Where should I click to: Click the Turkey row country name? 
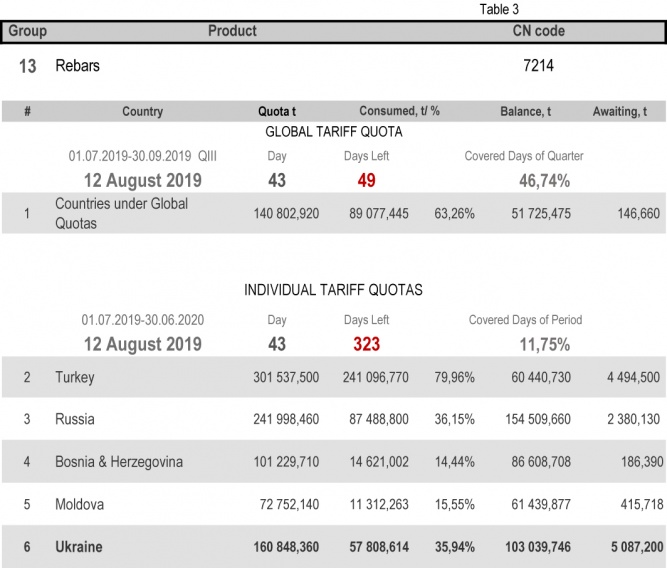pos(75,377)
